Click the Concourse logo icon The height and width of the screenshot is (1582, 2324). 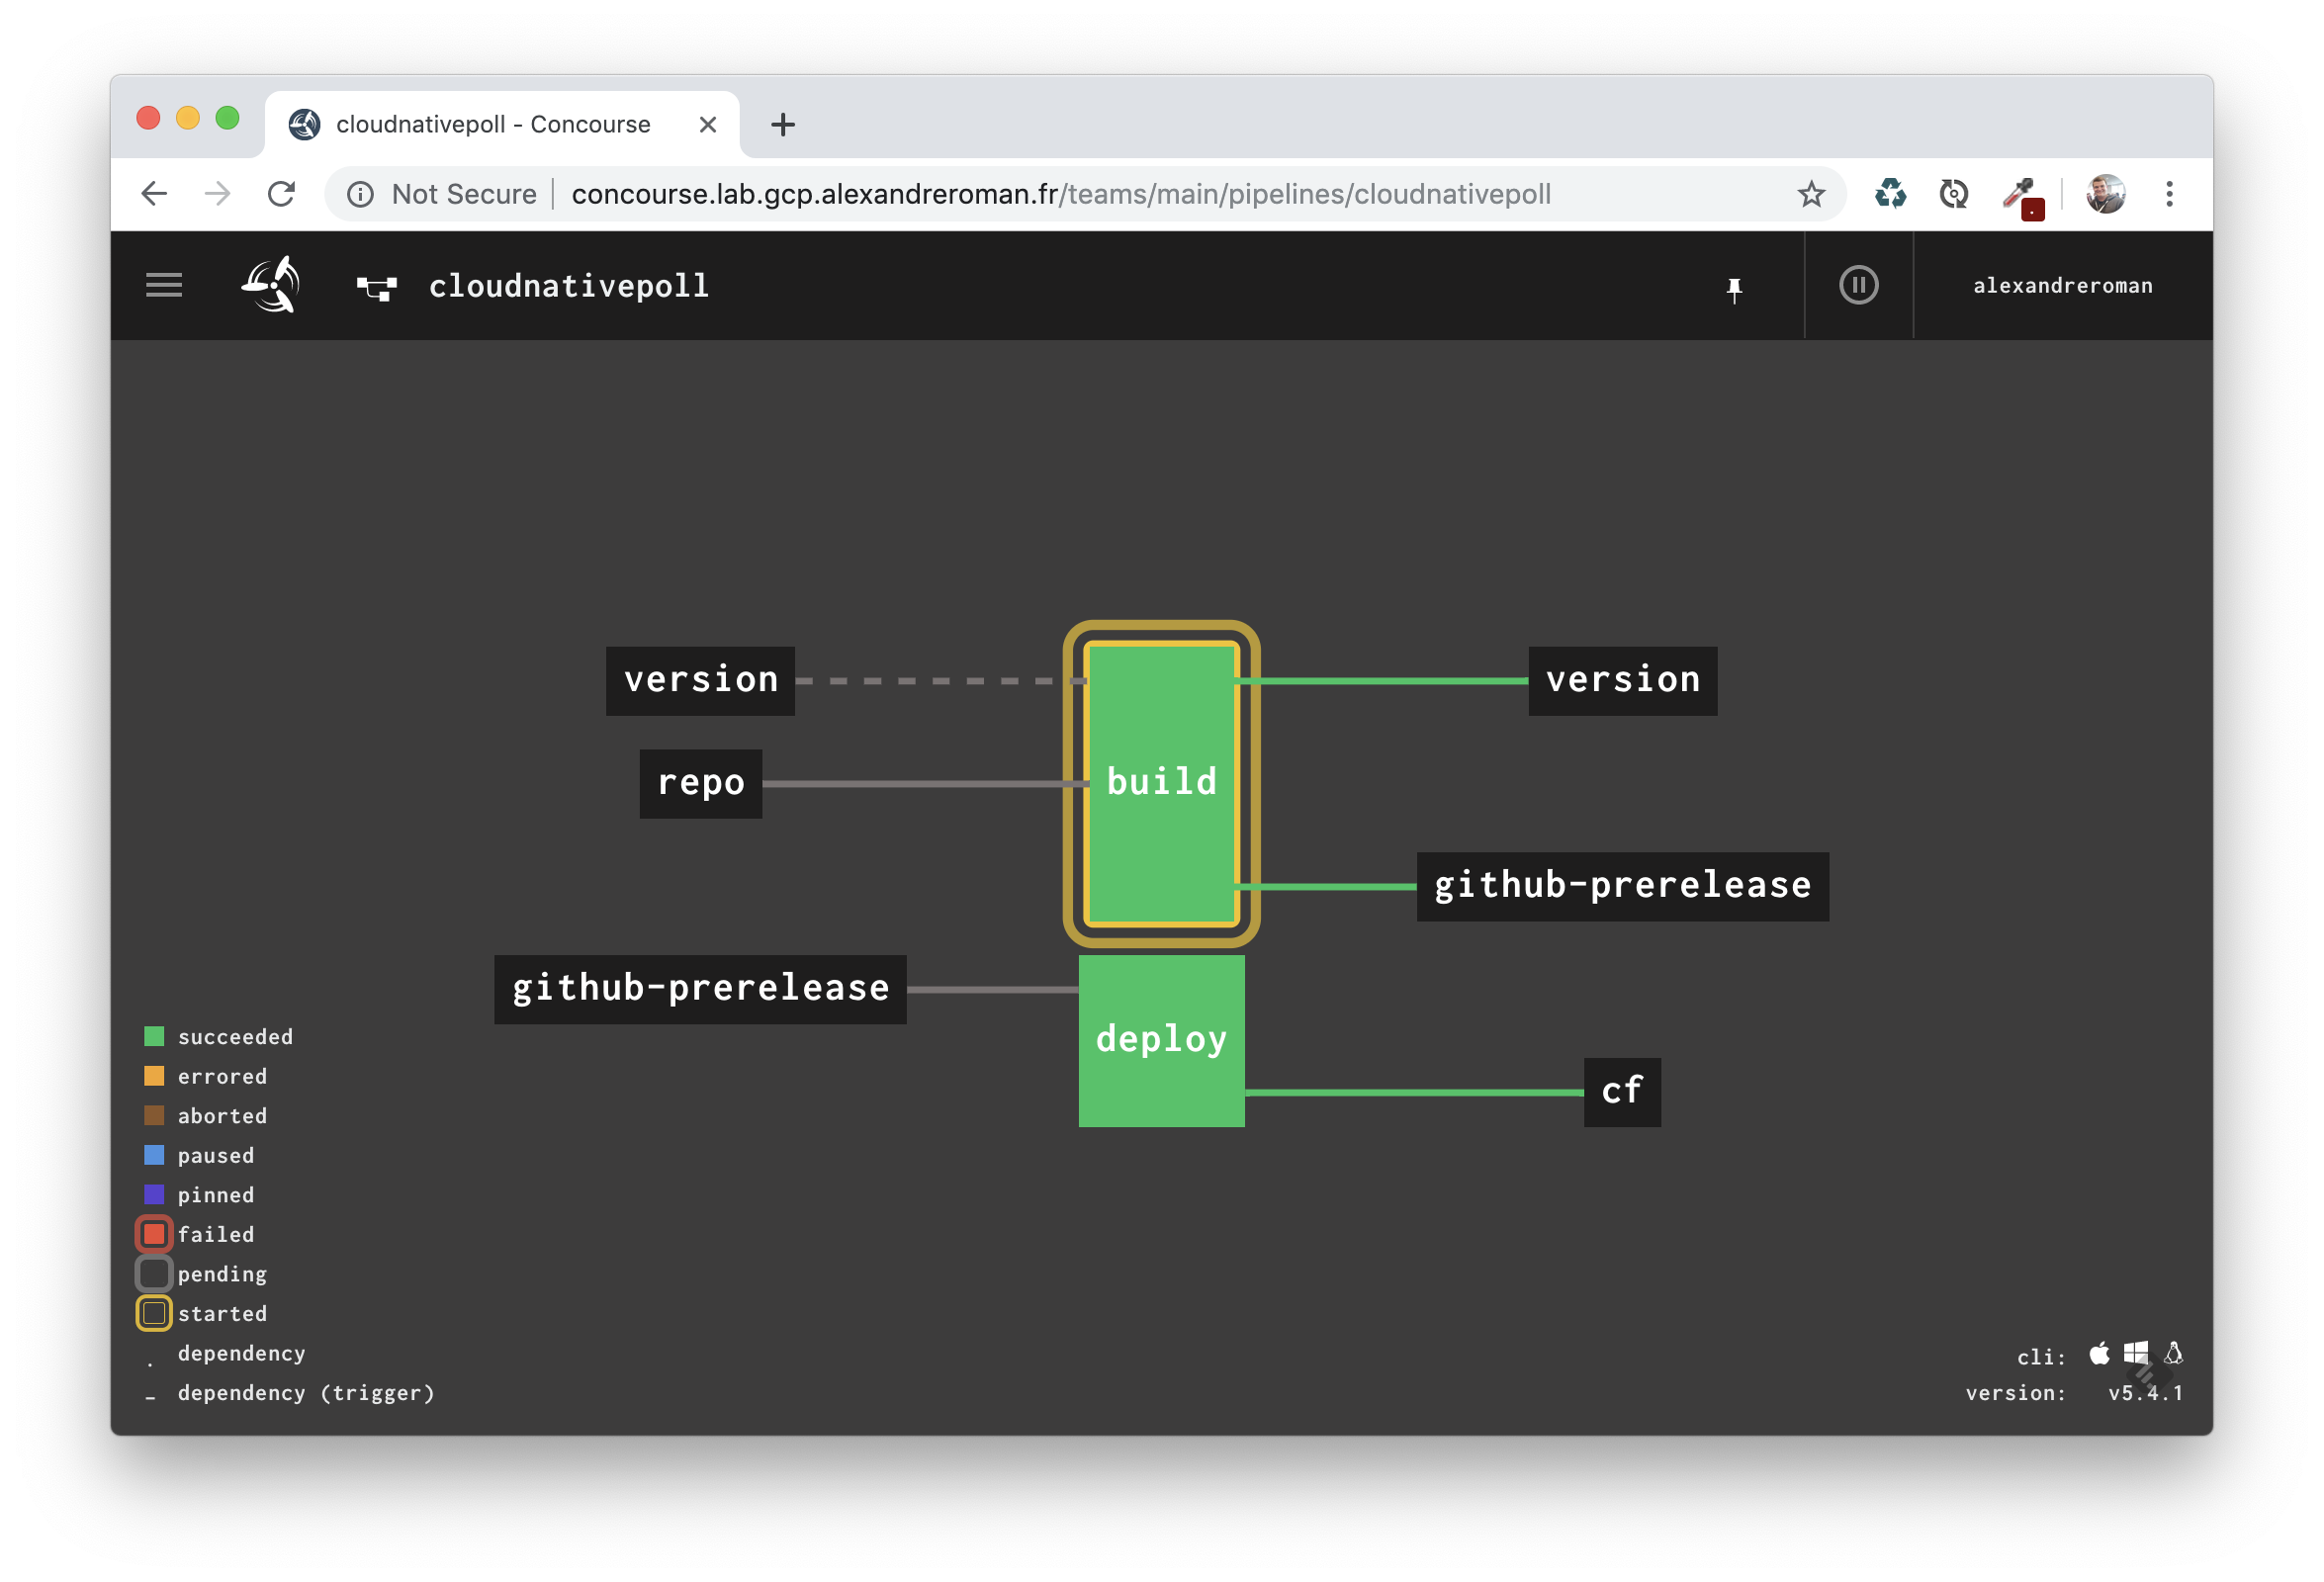point(271,286)
